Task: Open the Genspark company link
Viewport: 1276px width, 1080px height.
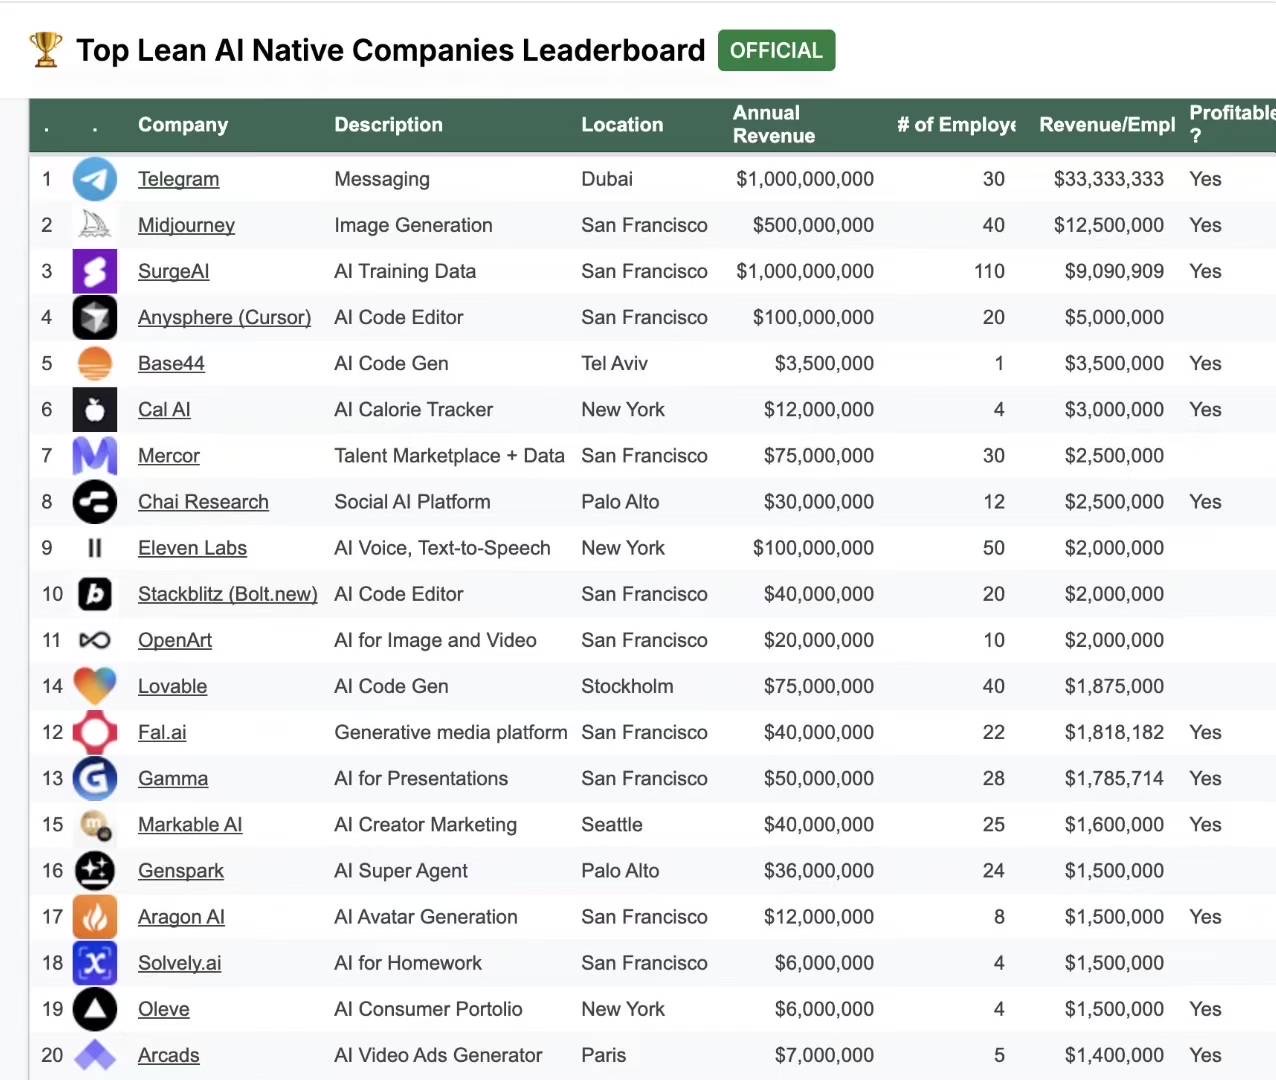Action: (181, 871)
